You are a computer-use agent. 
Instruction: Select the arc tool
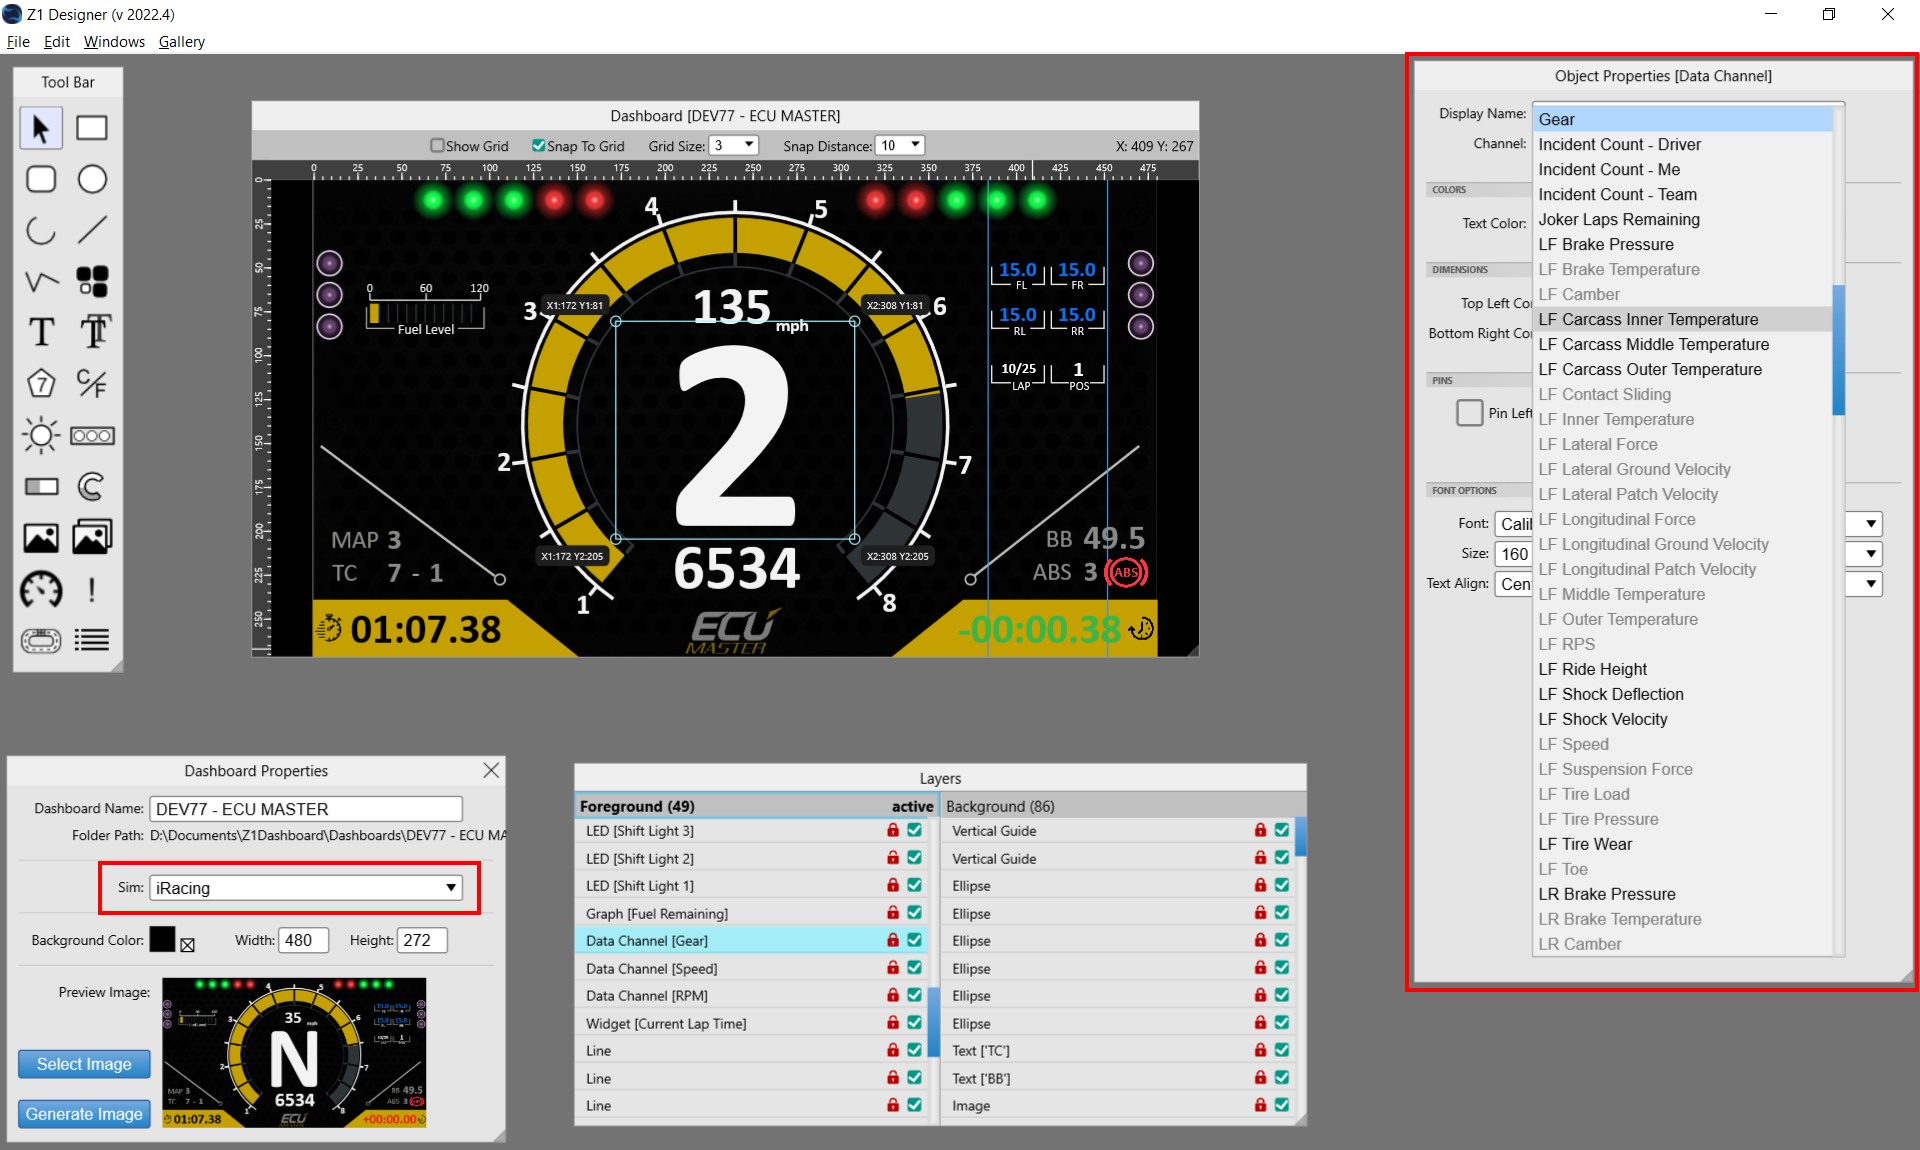pos(41,230)
